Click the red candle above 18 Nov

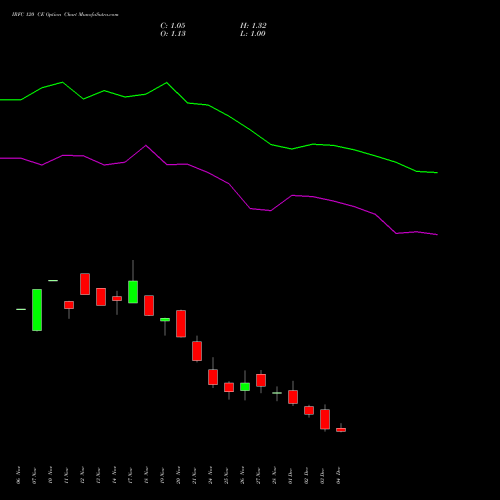tap(149, 305)
